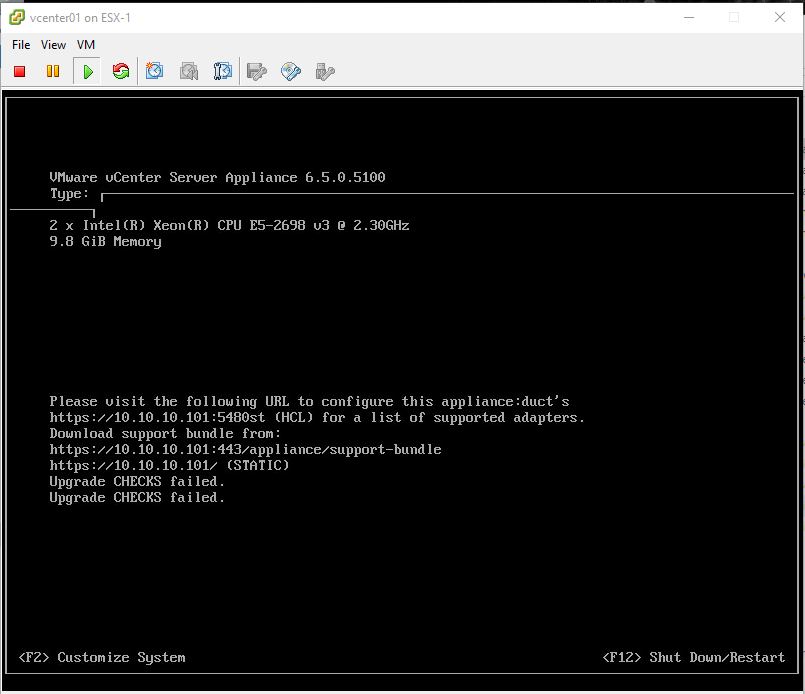Click <F2> Customize System option

point(102,657)
